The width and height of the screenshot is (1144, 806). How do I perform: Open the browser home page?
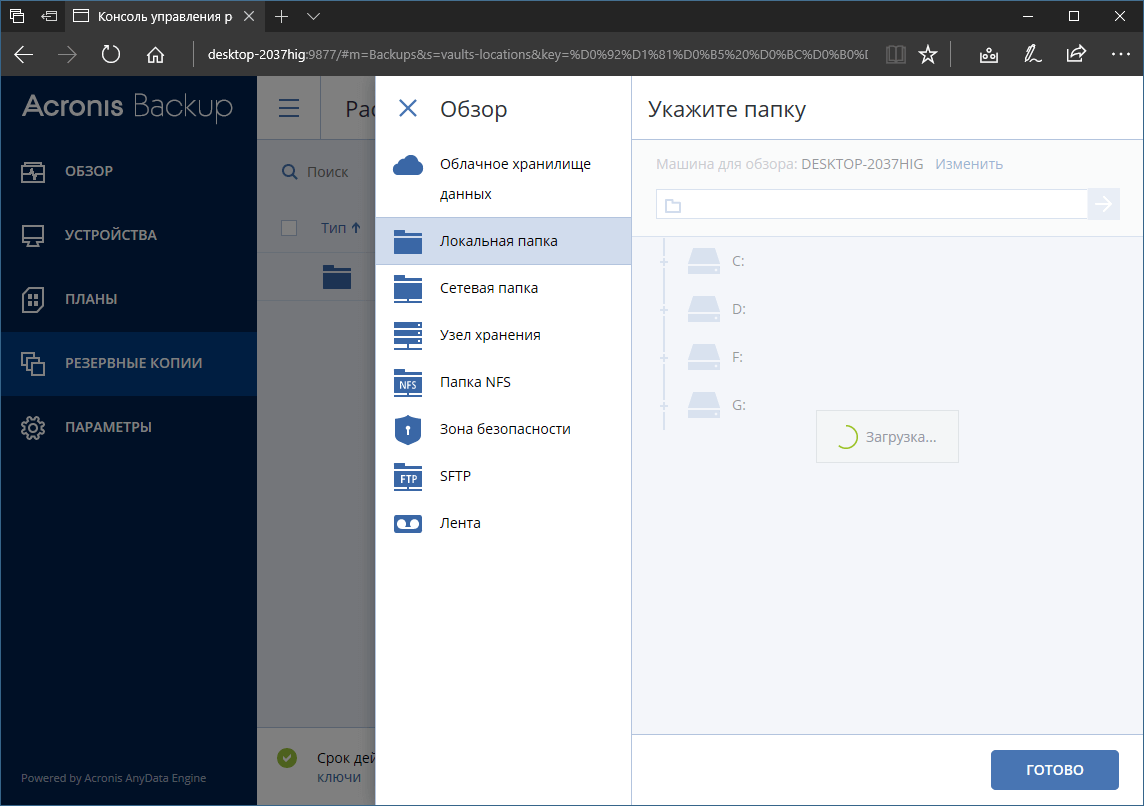(155, 55)
